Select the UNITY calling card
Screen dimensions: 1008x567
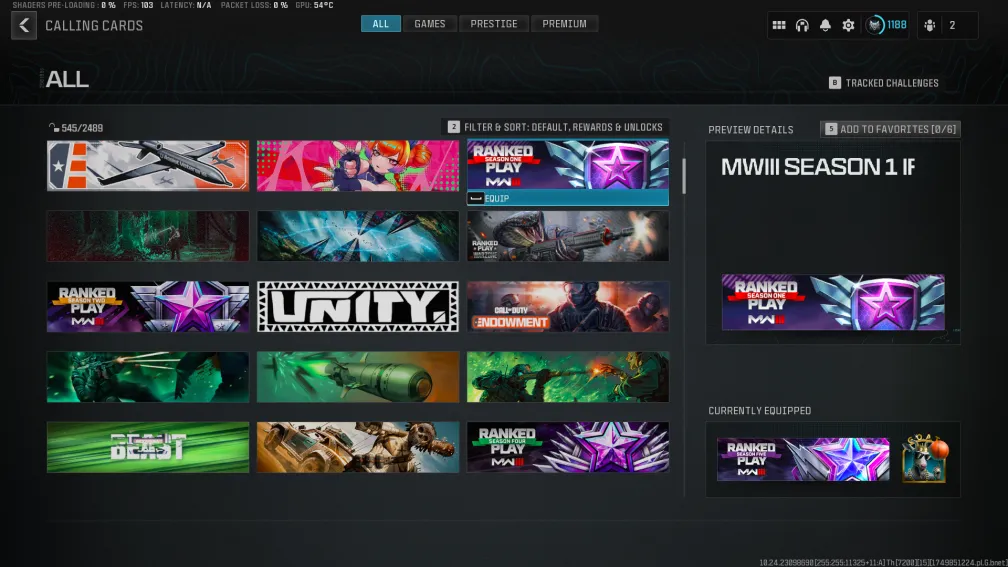point(358,307)
